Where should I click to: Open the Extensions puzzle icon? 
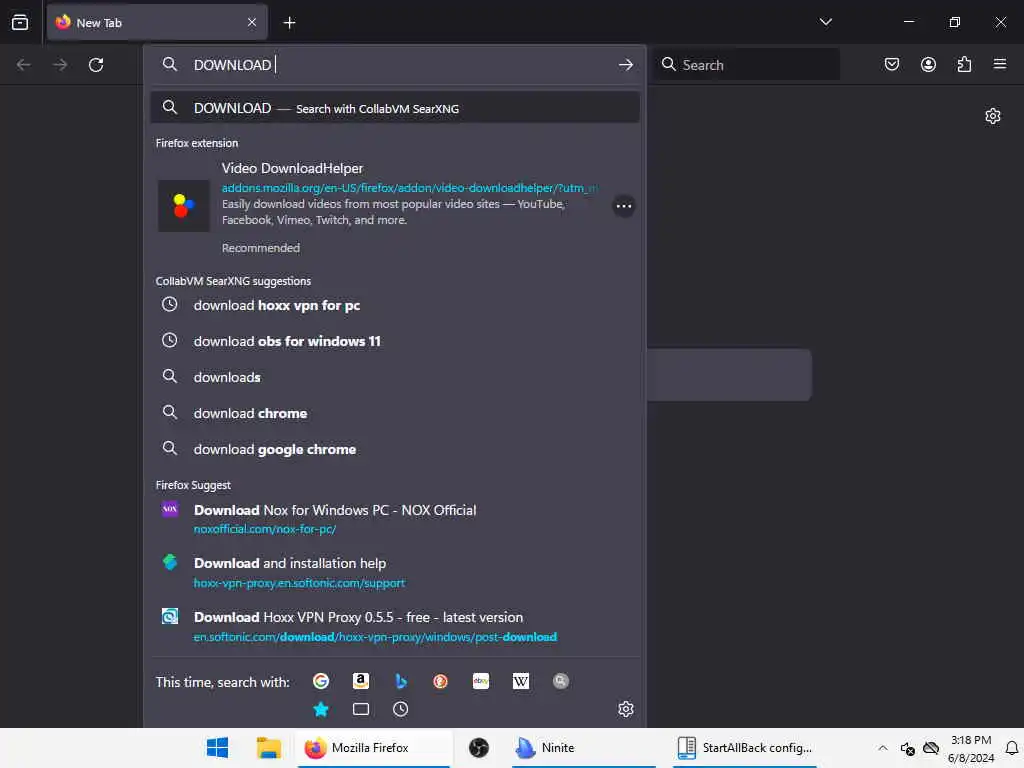pyautogui.click(x=964, y=64)
